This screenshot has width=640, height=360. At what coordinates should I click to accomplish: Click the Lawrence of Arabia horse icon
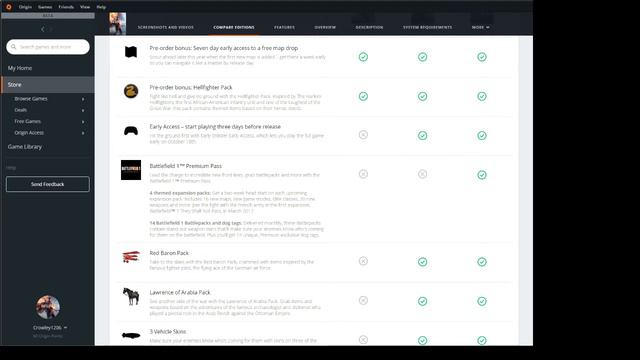131,296
